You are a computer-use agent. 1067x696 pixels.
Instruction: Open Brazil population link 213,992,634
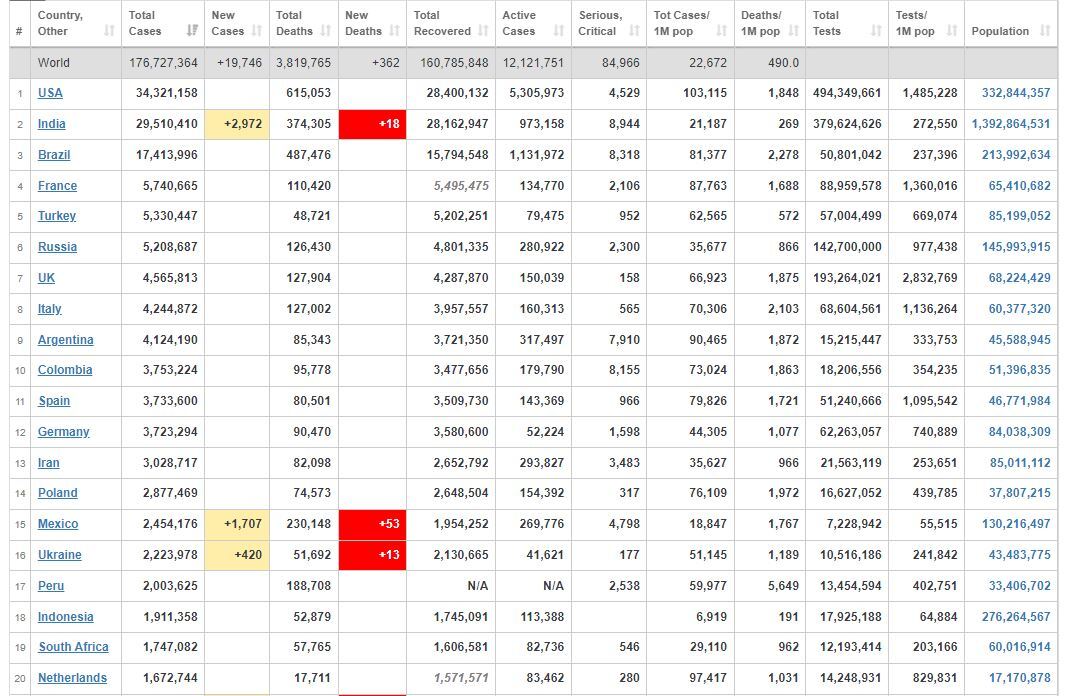click(1016, 155)
